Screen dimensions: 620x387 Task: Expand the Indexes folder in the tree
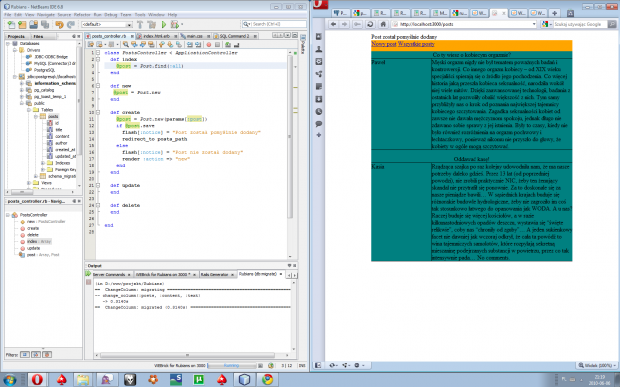(x=43, y=163)
